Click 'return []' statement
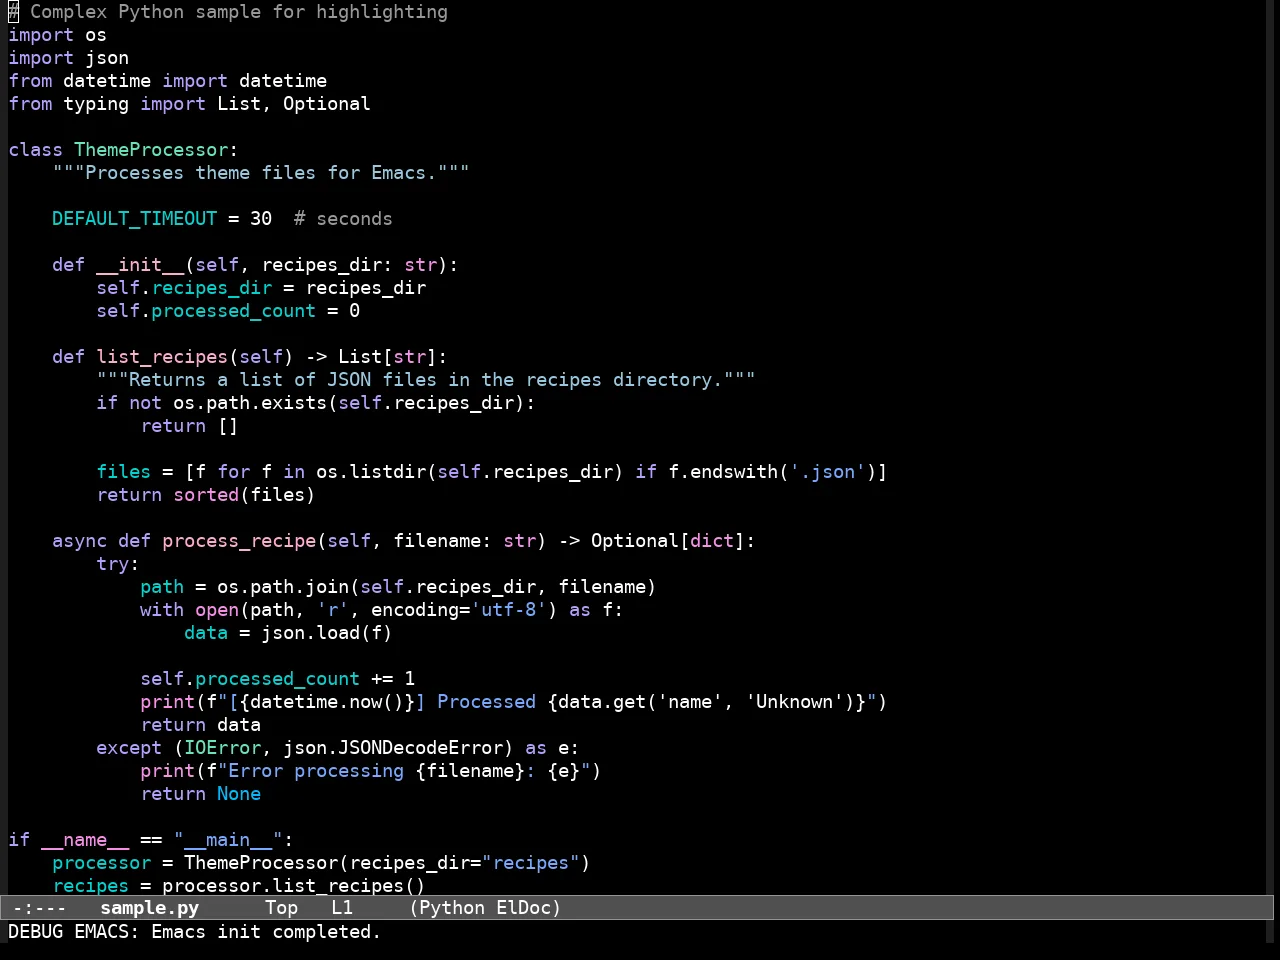 (x=189, y=426)
